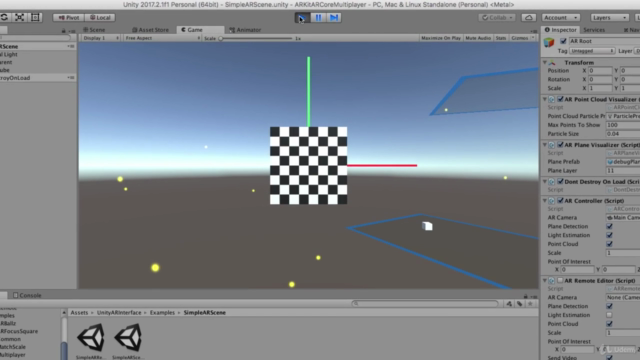
Task: Disable the AR Point Cloud Visualizer script
Action: [x=560, y=99]
